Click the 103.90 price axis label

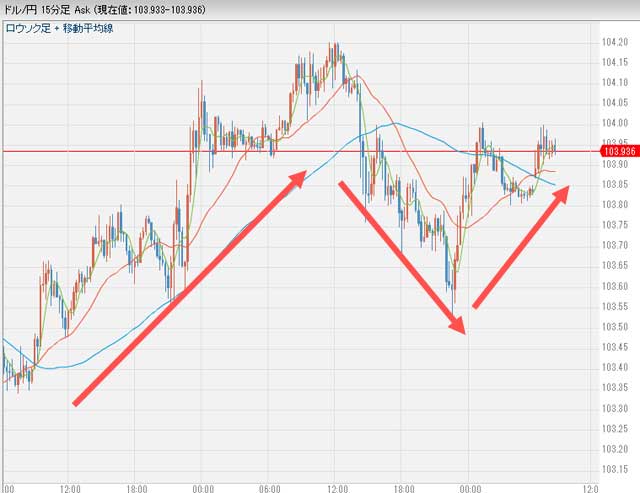coord(615,164)
